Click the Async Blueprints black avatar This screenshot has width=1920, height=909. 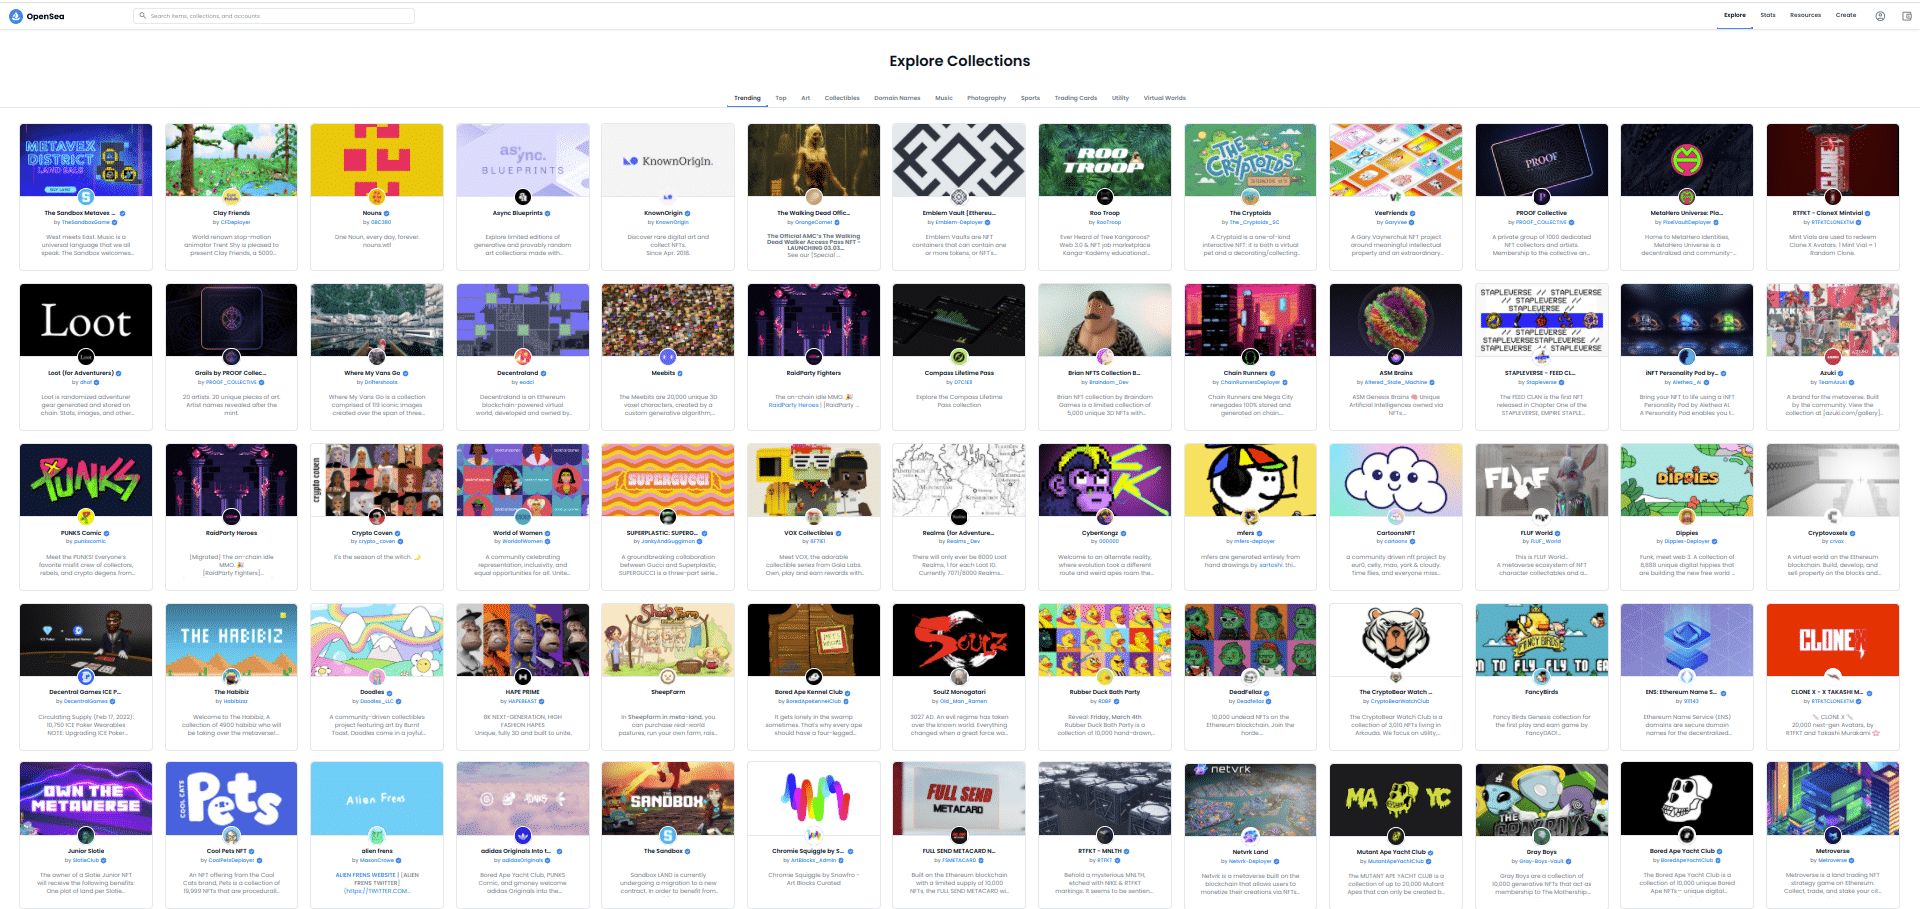point(522,197)
